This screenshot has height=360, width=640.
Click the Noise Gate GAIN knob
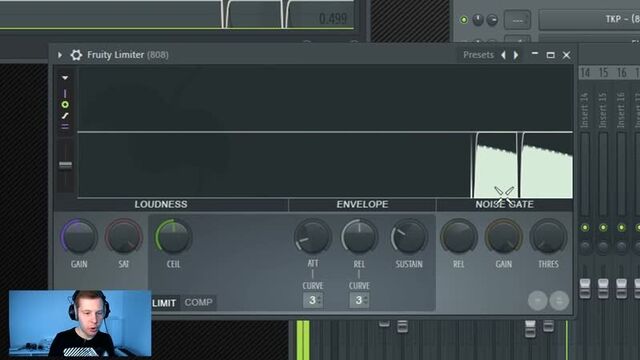[x=504, y=236]
